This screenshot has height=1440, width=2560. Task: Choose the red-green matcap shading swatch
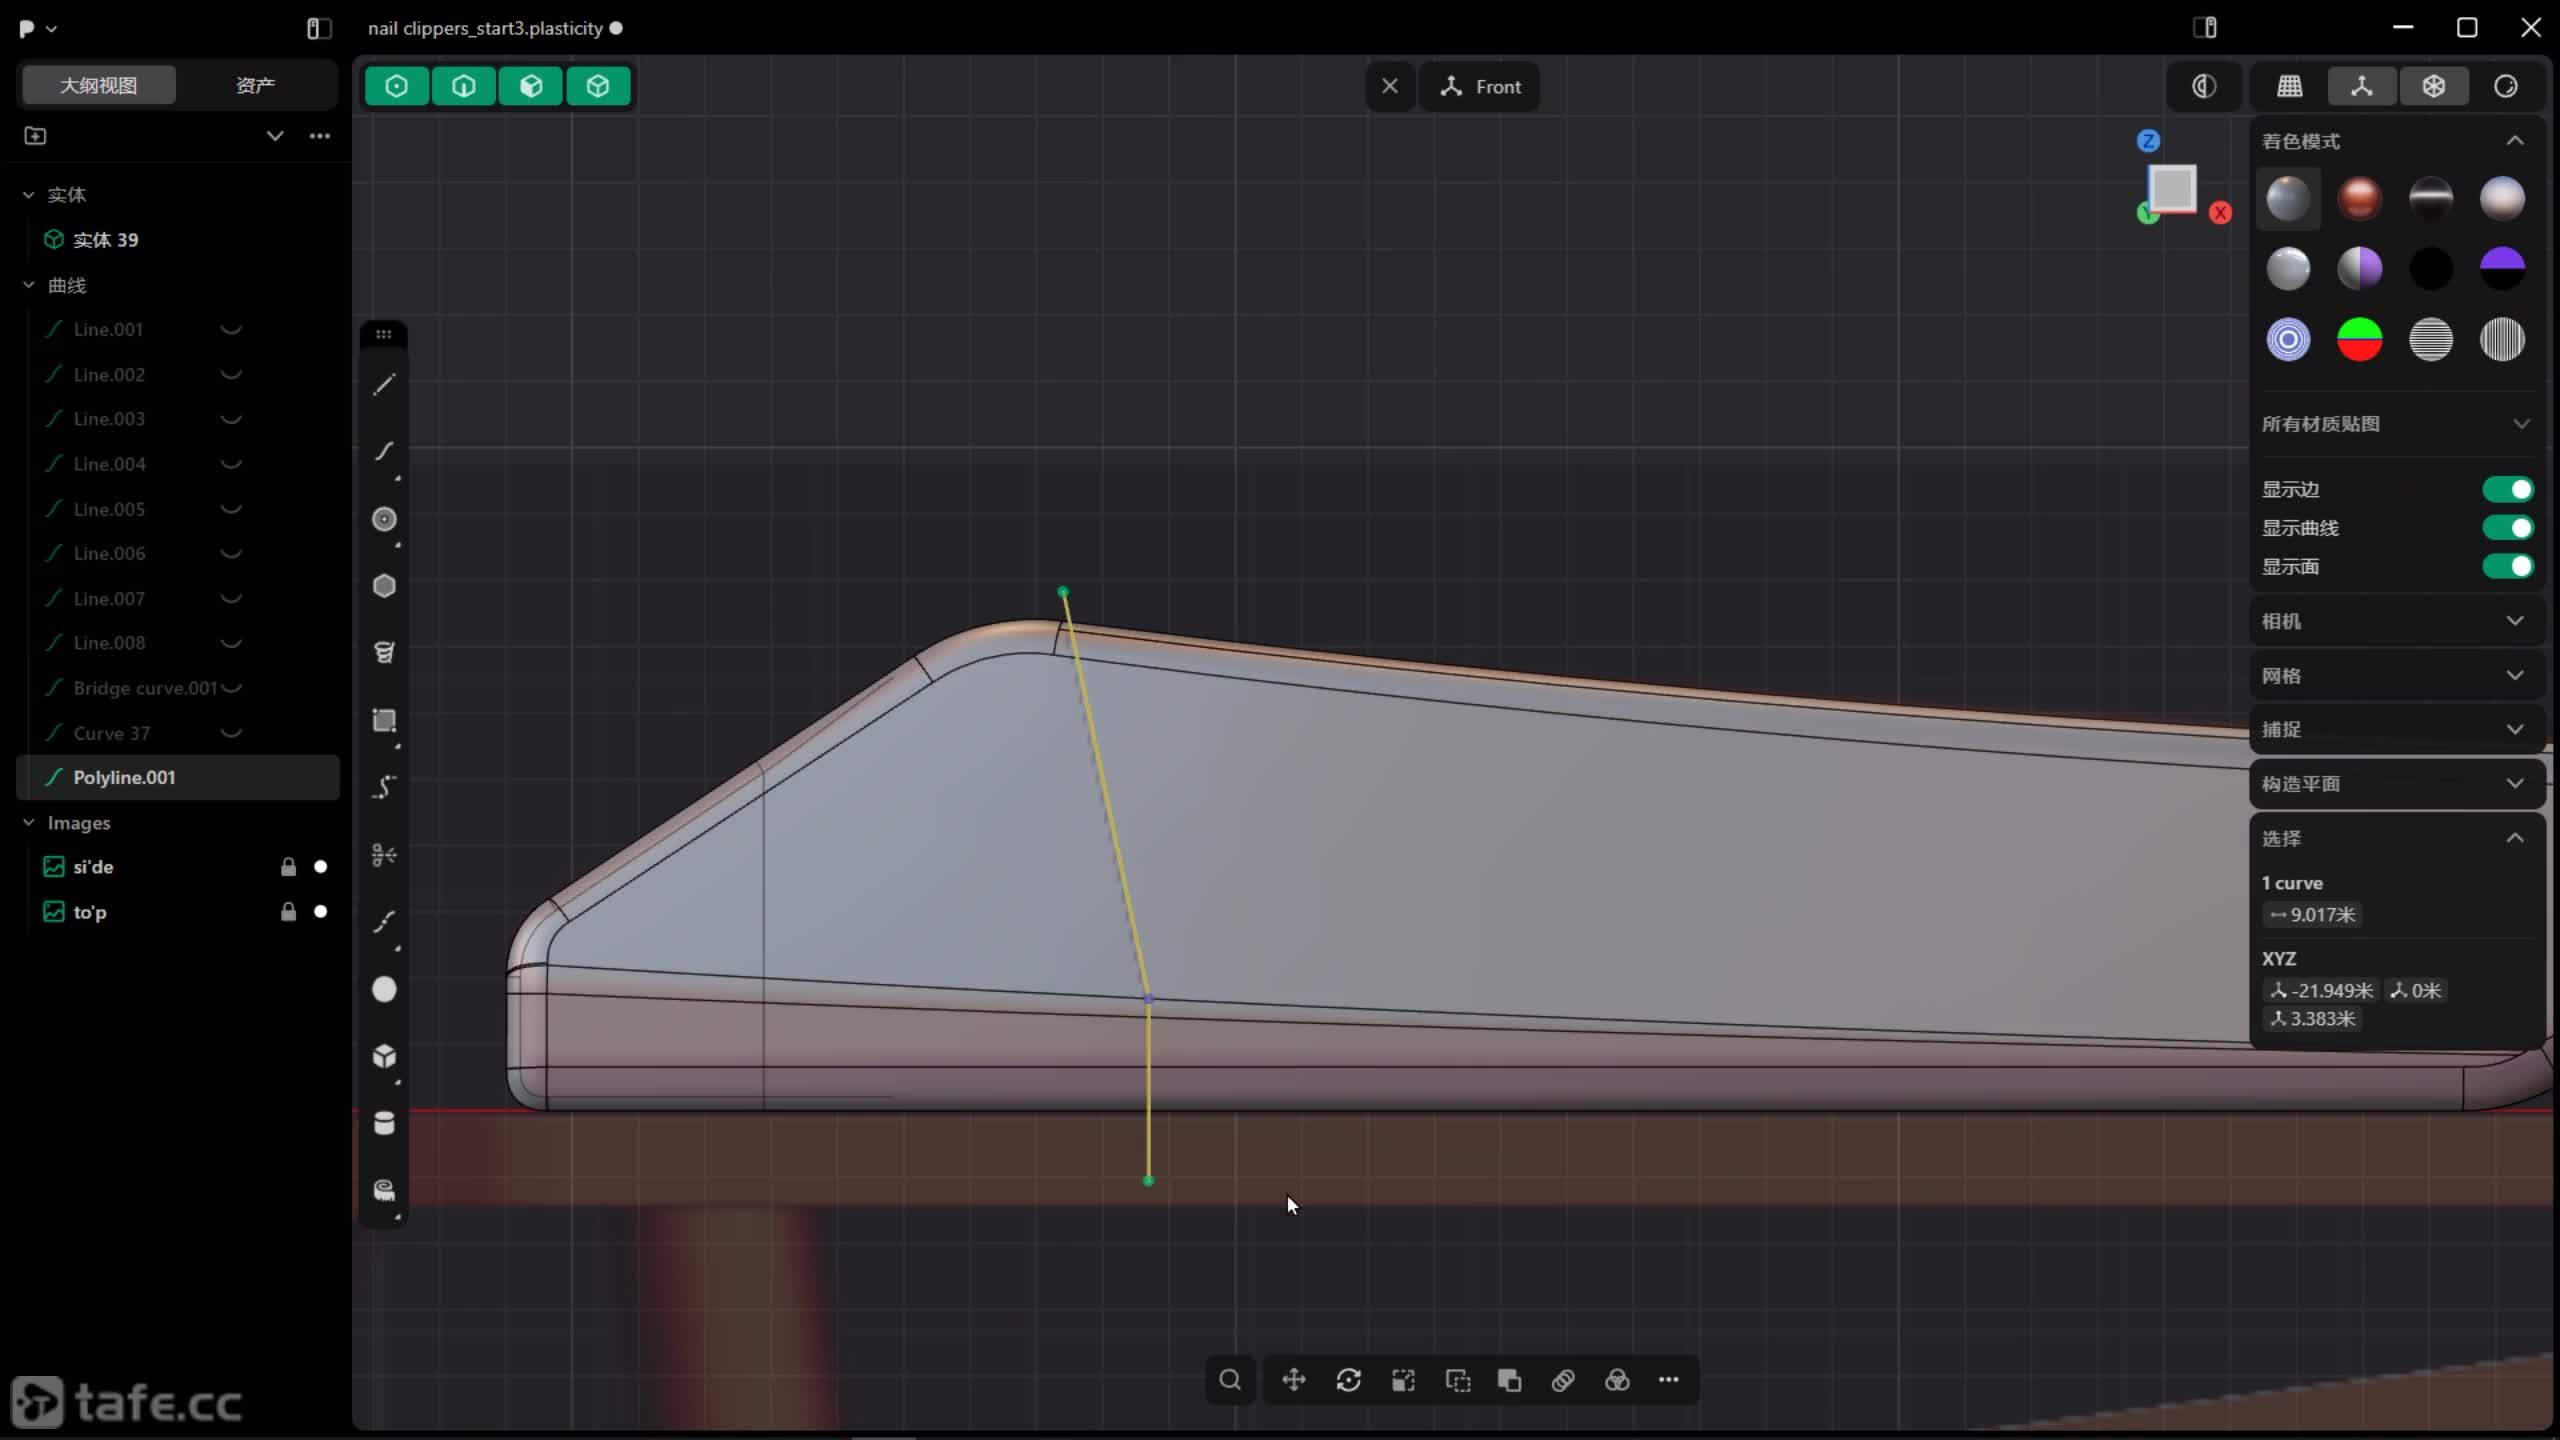pos(2359,339)
